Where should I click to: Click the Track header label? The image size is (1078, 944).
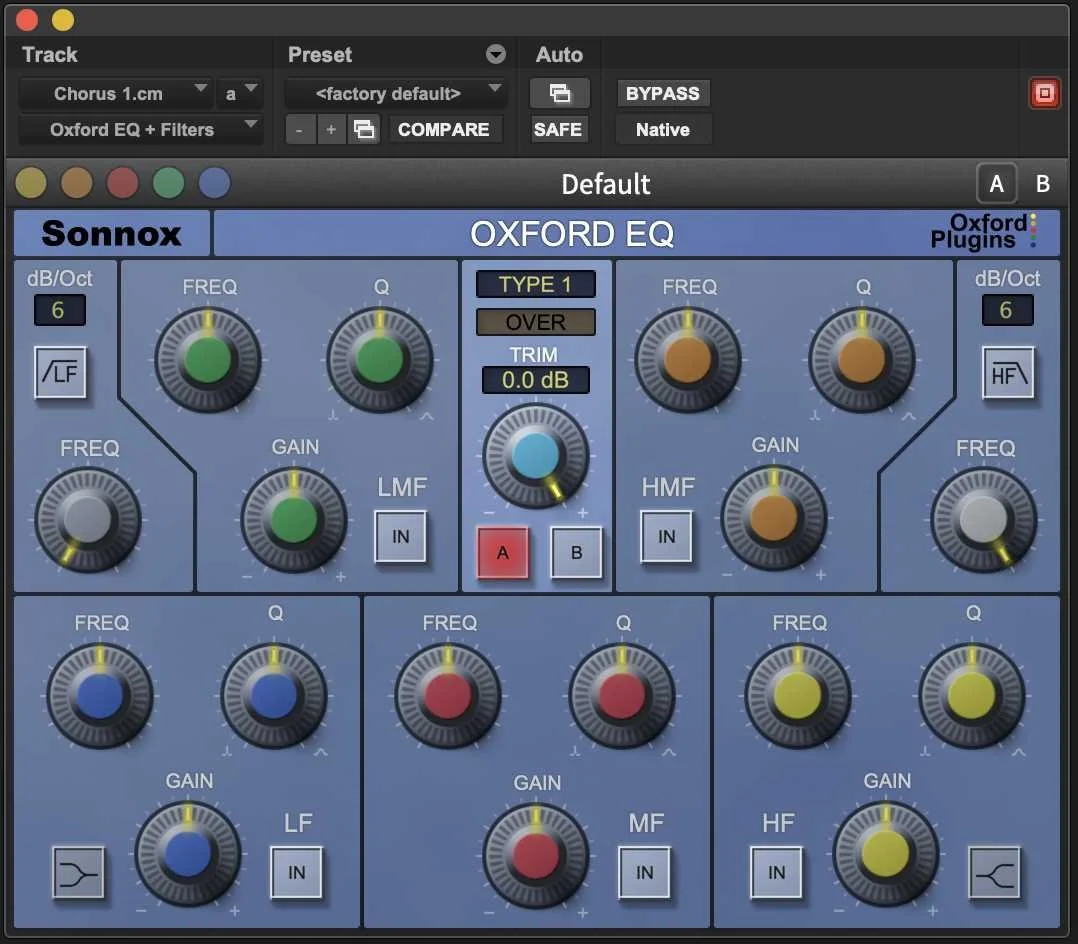50,54
